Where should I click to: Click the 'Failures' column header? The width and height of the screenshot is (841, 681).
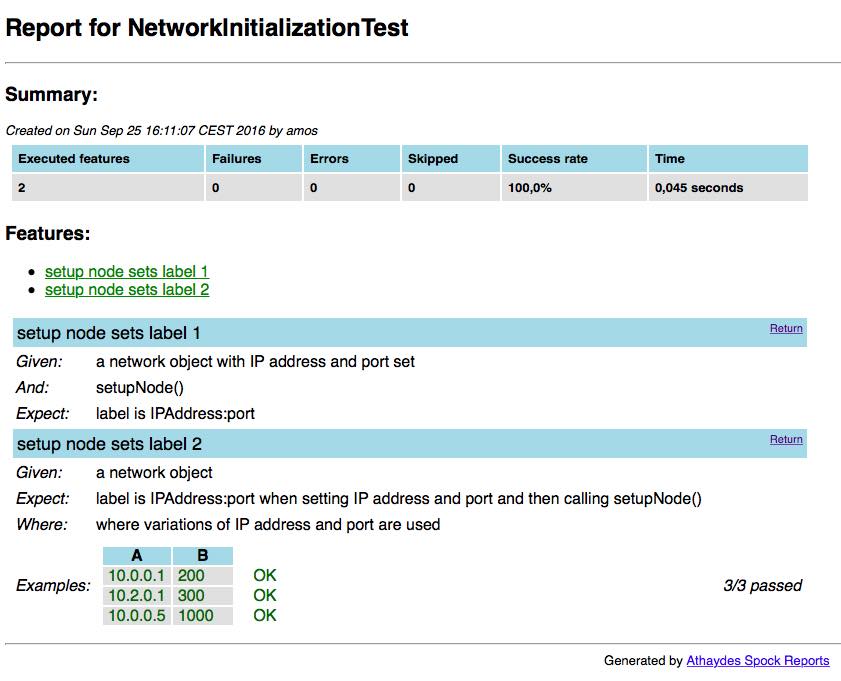coord(236,159)
